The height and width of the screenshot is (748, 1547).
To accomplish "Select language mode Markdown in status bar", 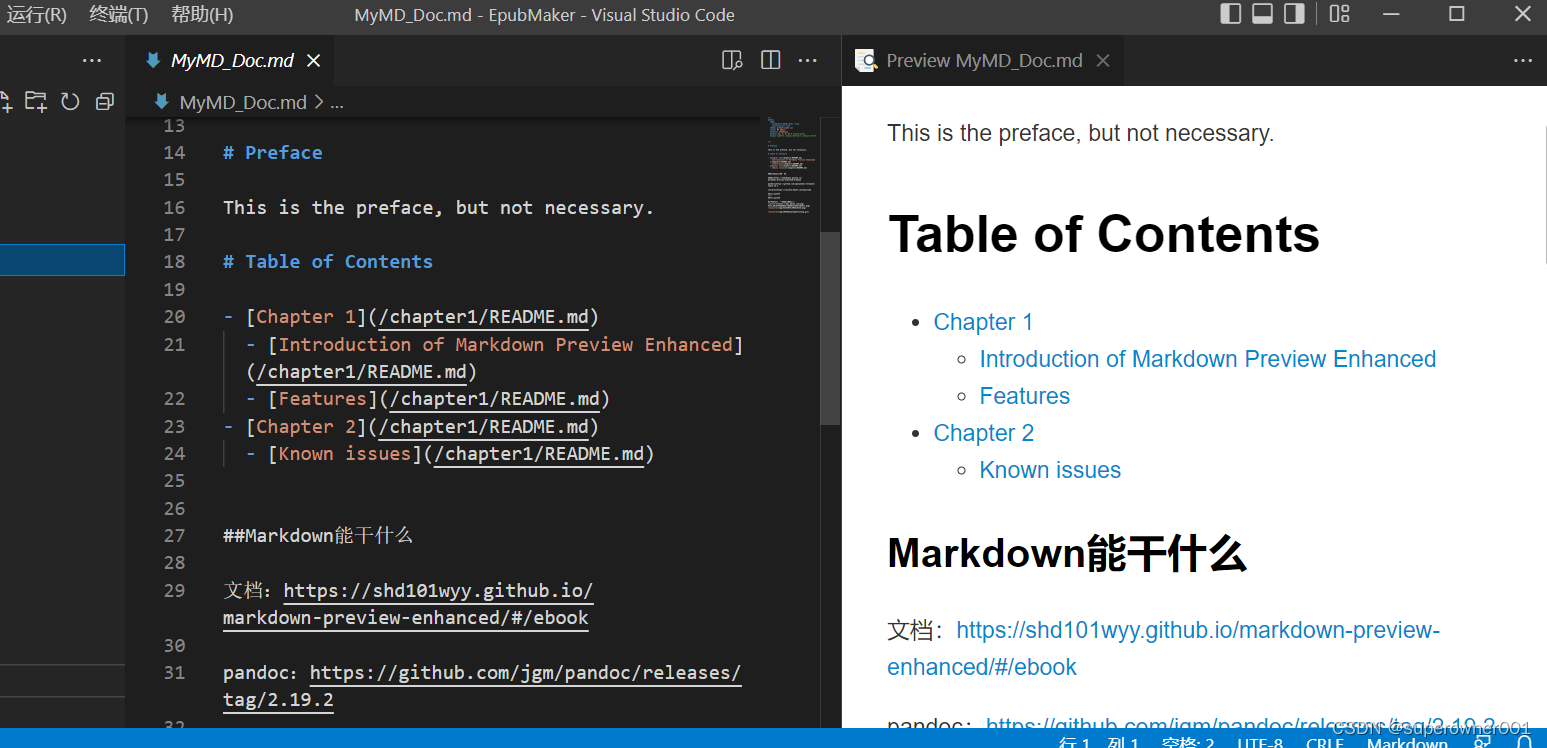I will tap(1407, 743).
